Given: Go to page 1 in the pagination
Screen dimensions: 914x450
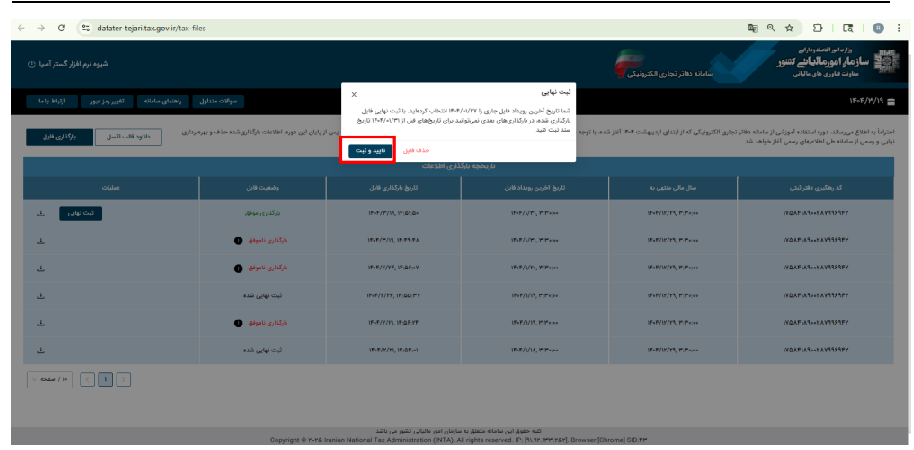Looking at the screenshot, I should [106, 379].
